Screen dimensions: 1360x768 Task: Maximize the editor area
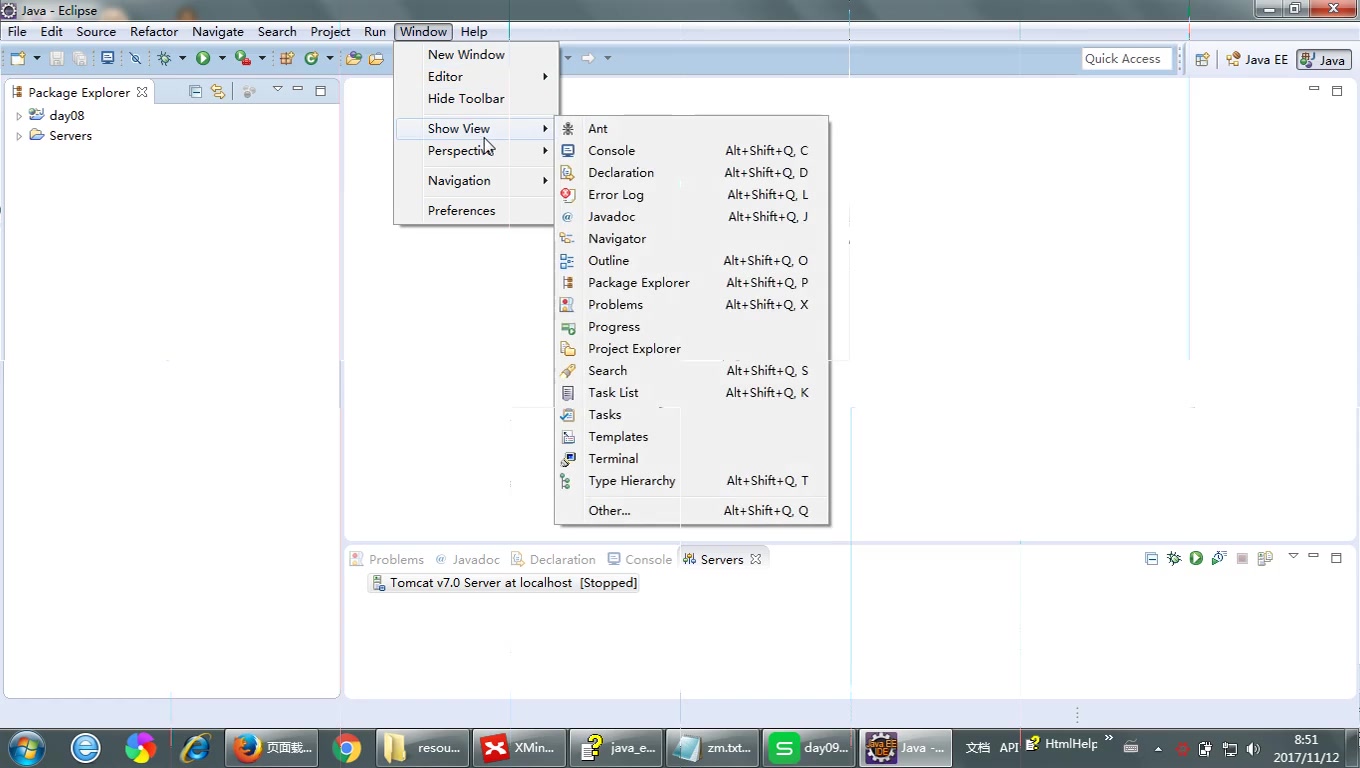1336,91
